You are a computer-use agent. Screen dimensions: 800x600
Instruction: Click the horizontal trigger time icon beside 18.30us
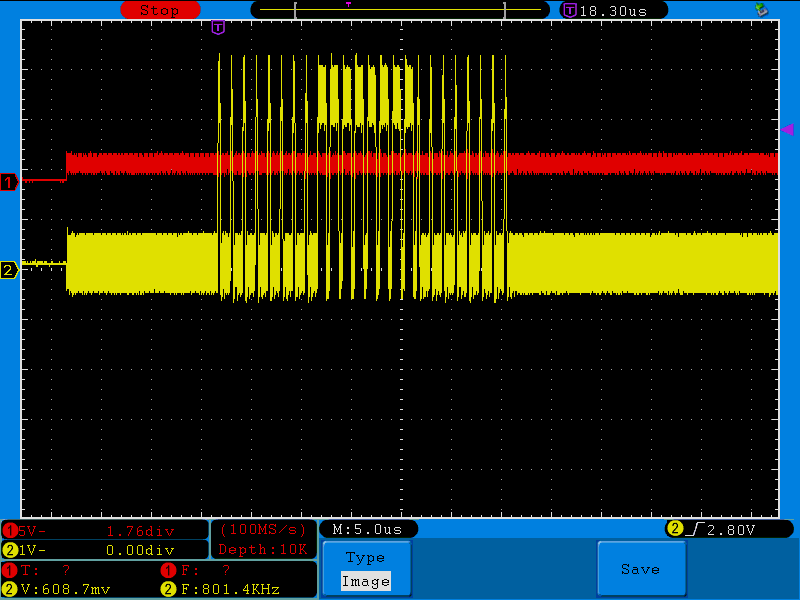[x=570, y=10]
